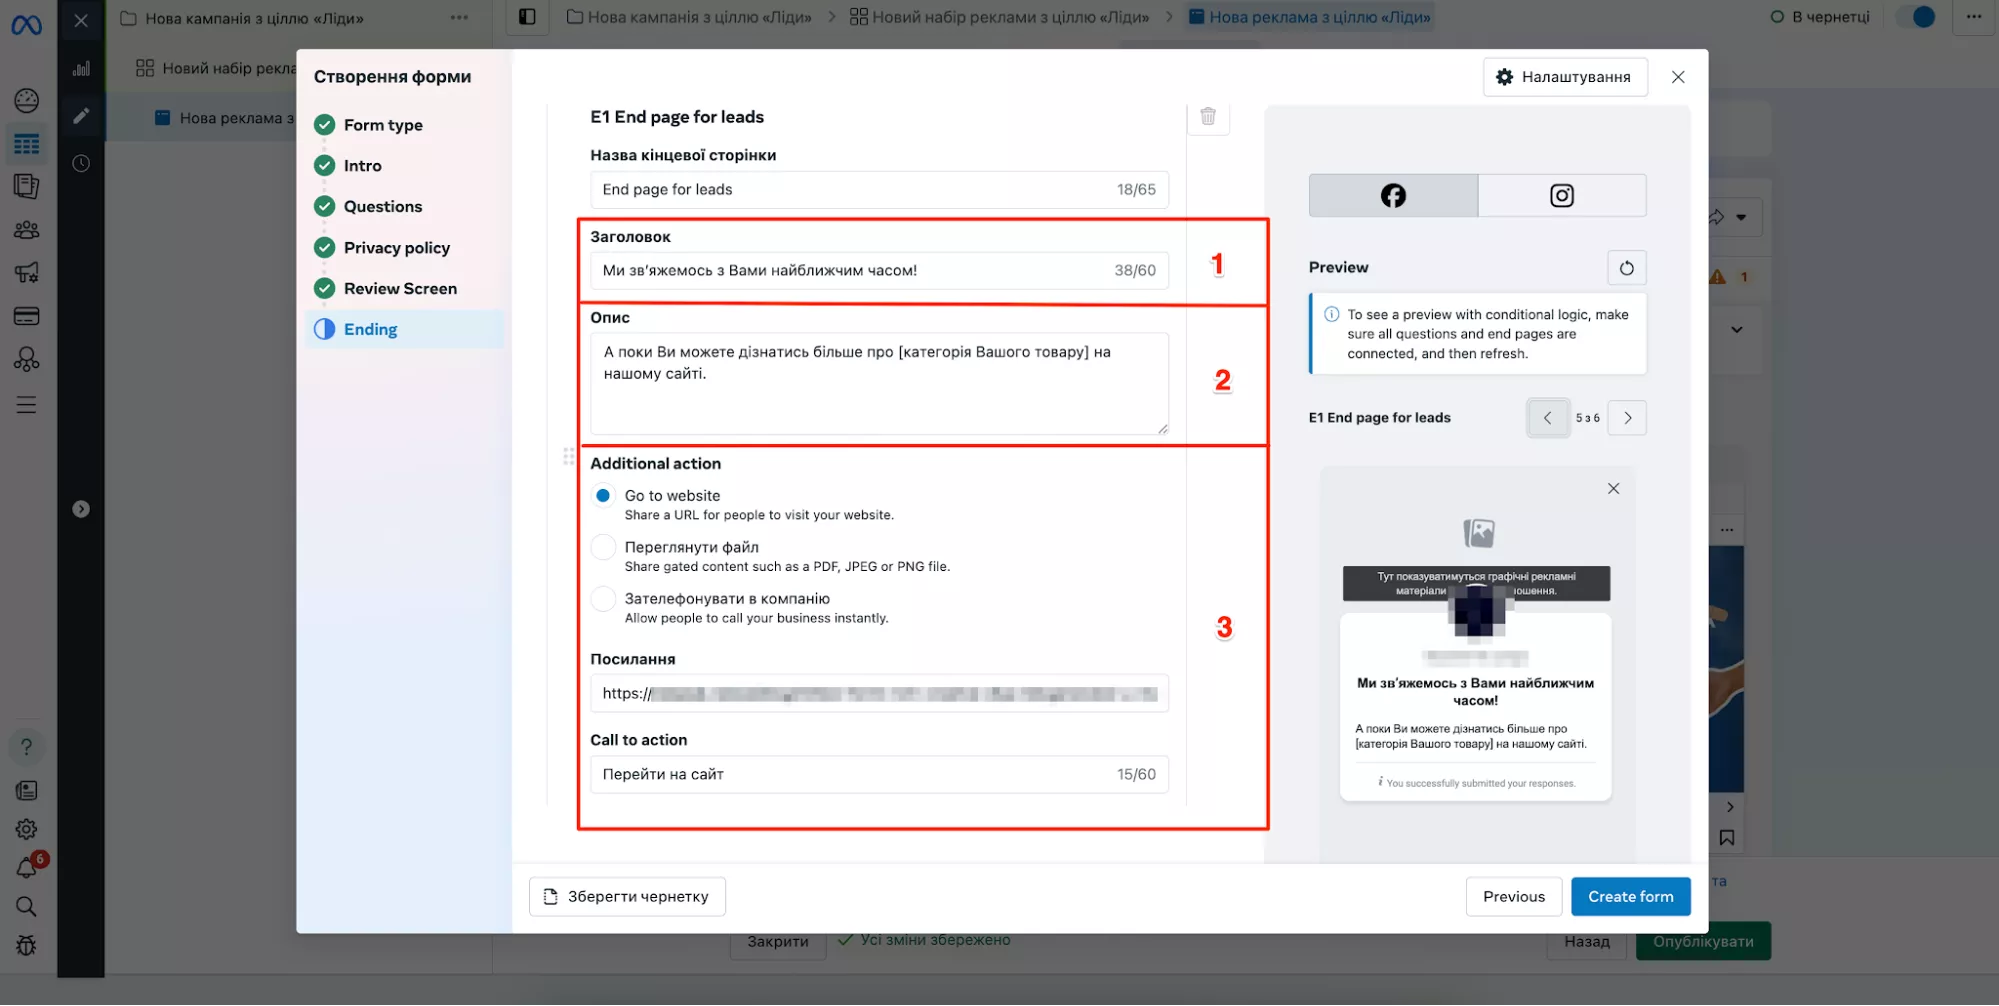Click Зберегти чернетку button

point(627,897)
